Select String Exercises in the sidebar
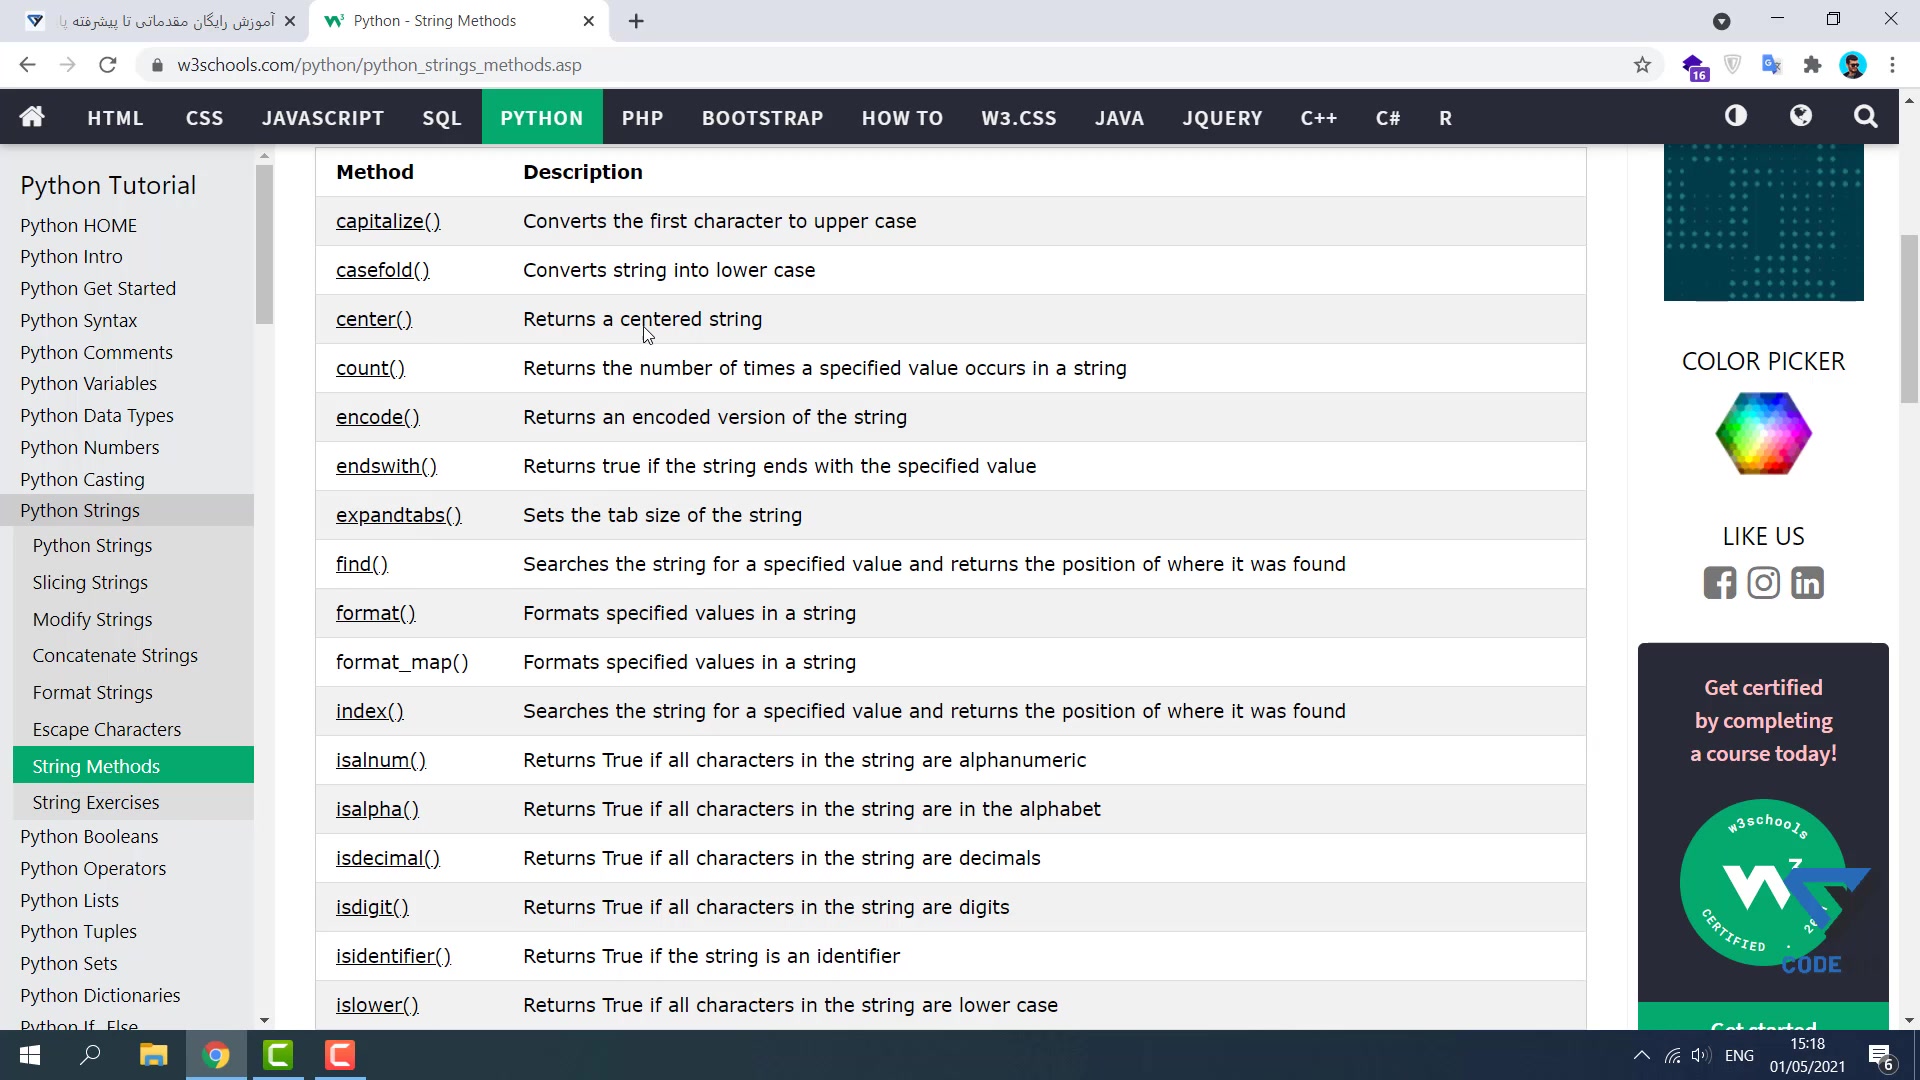 tap(96, 802)
